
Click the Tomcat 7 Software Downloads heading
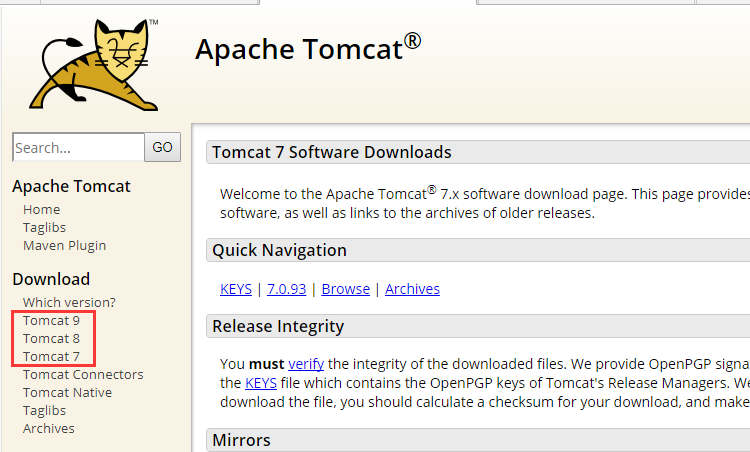(x=331, y=152)
